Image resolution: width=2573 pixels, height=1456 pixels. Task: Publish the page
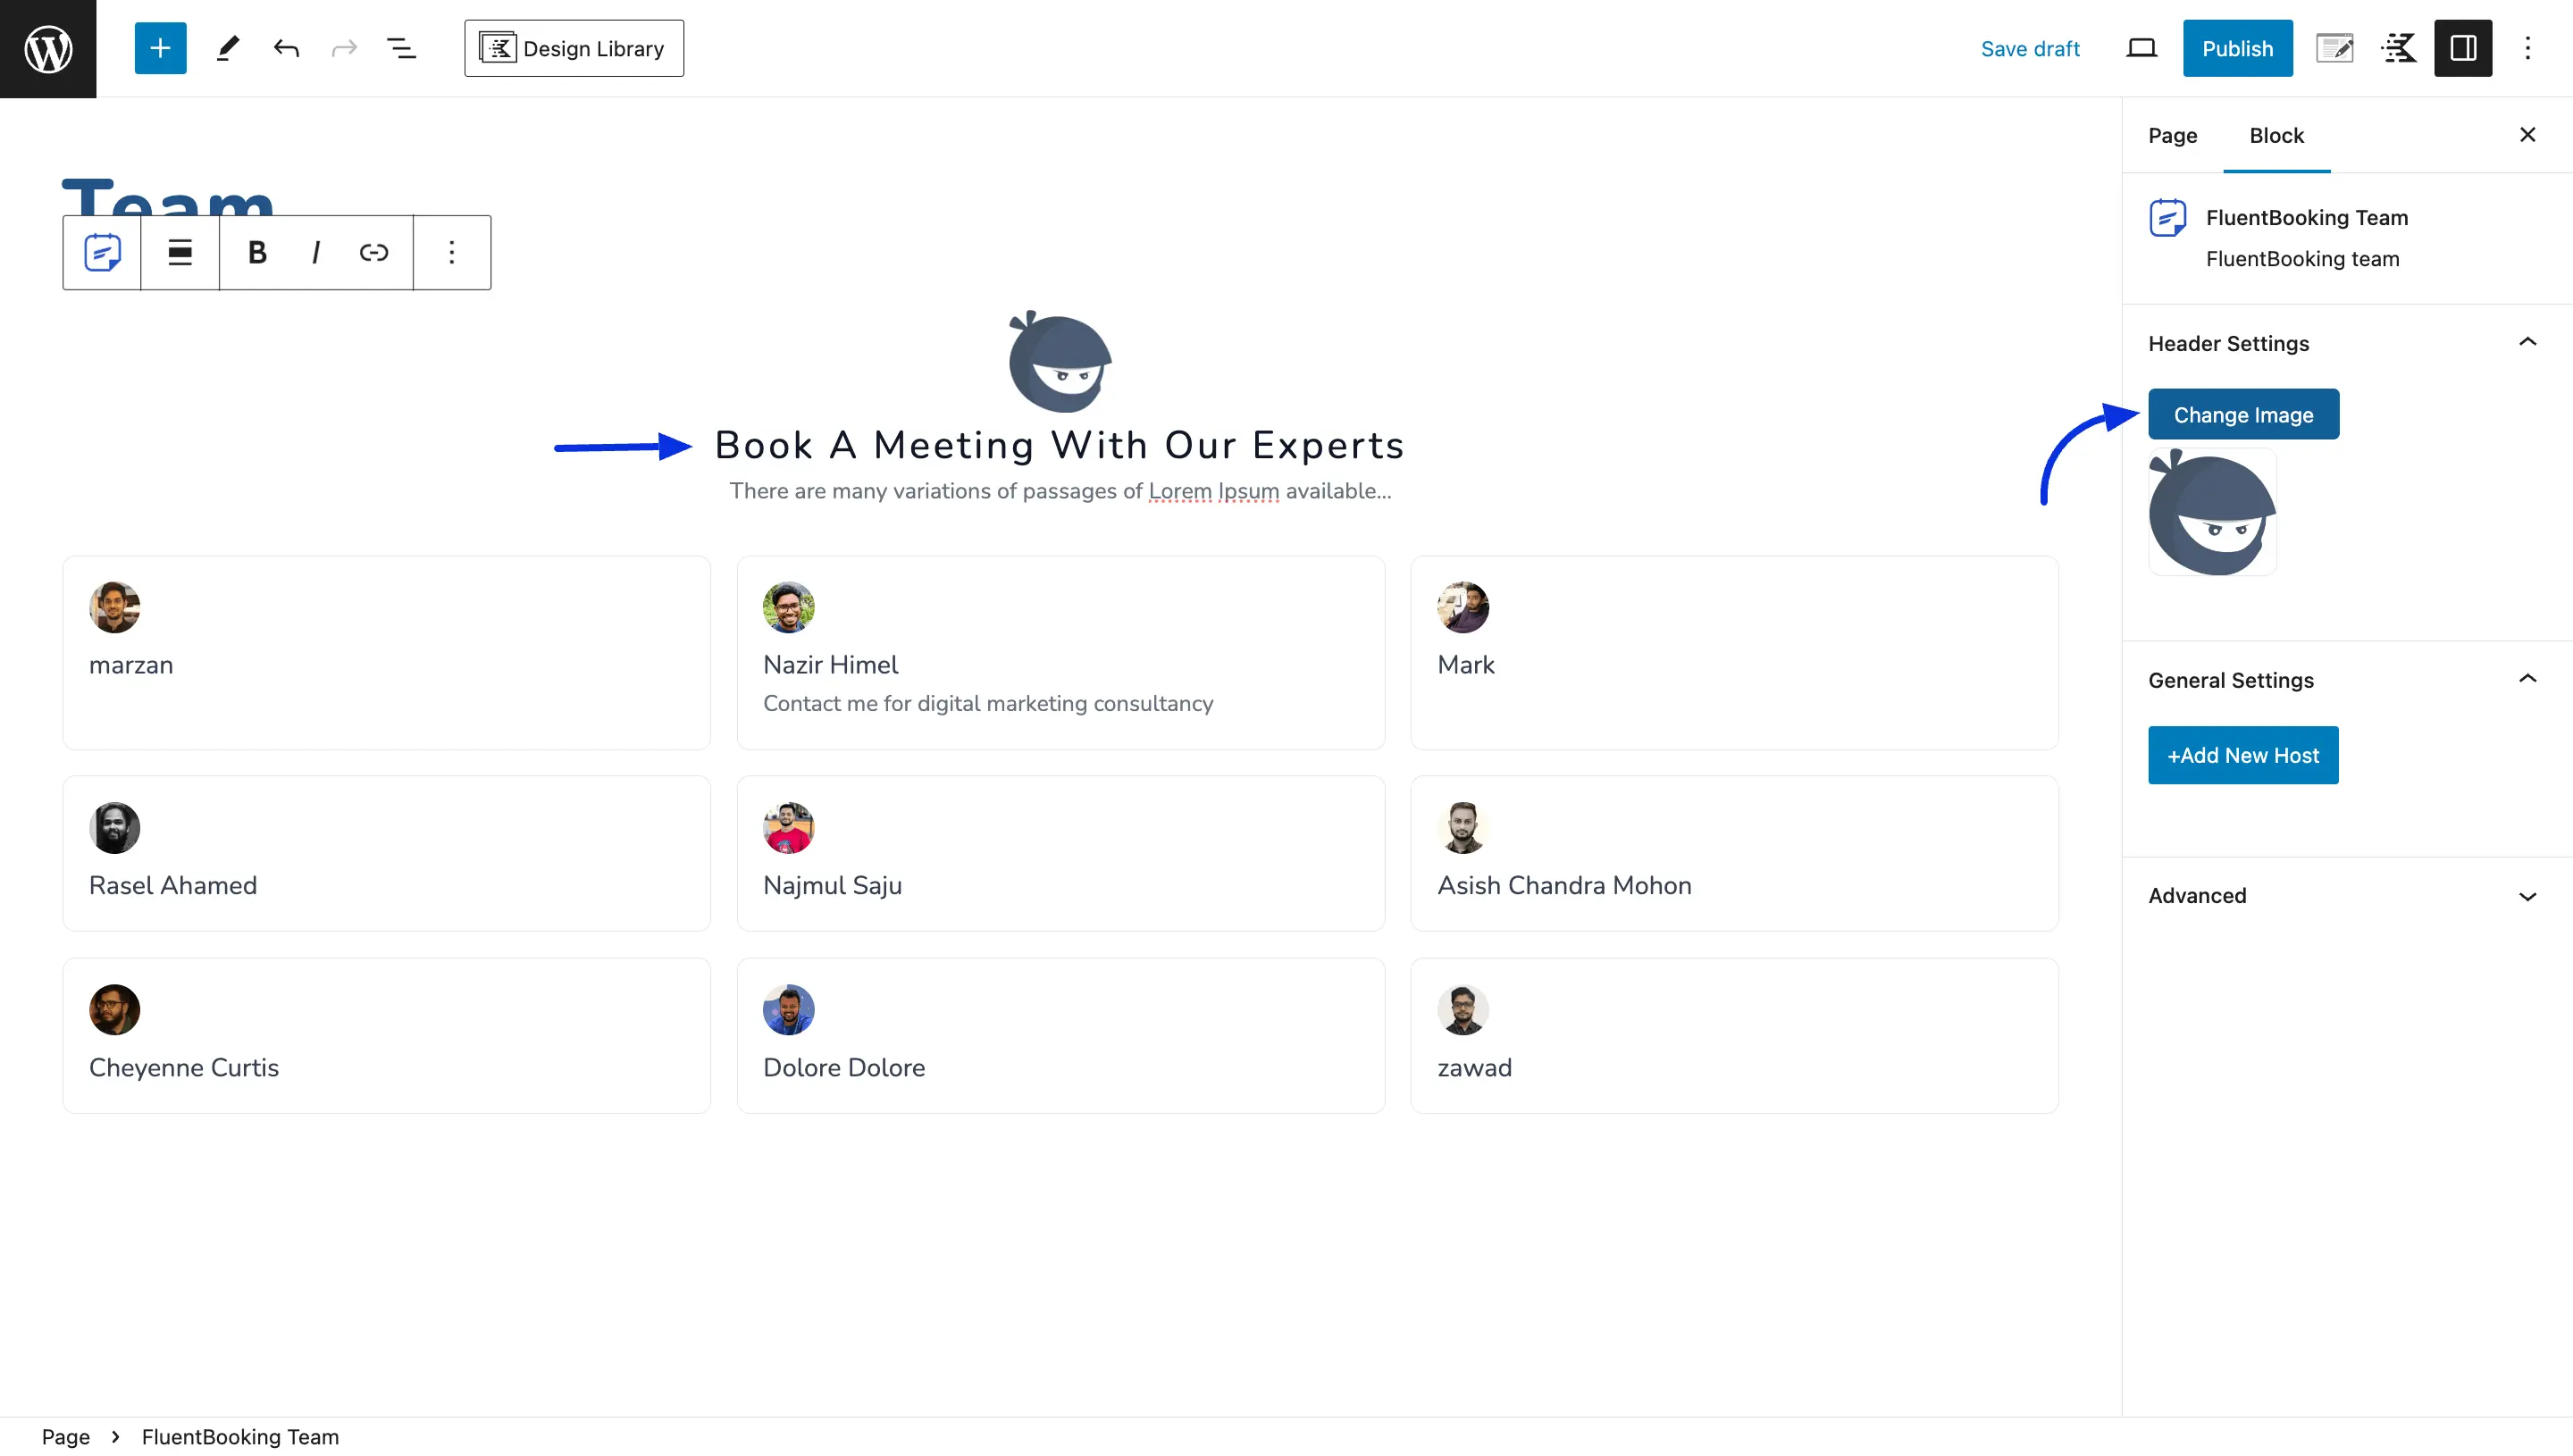click(2237, 48)
